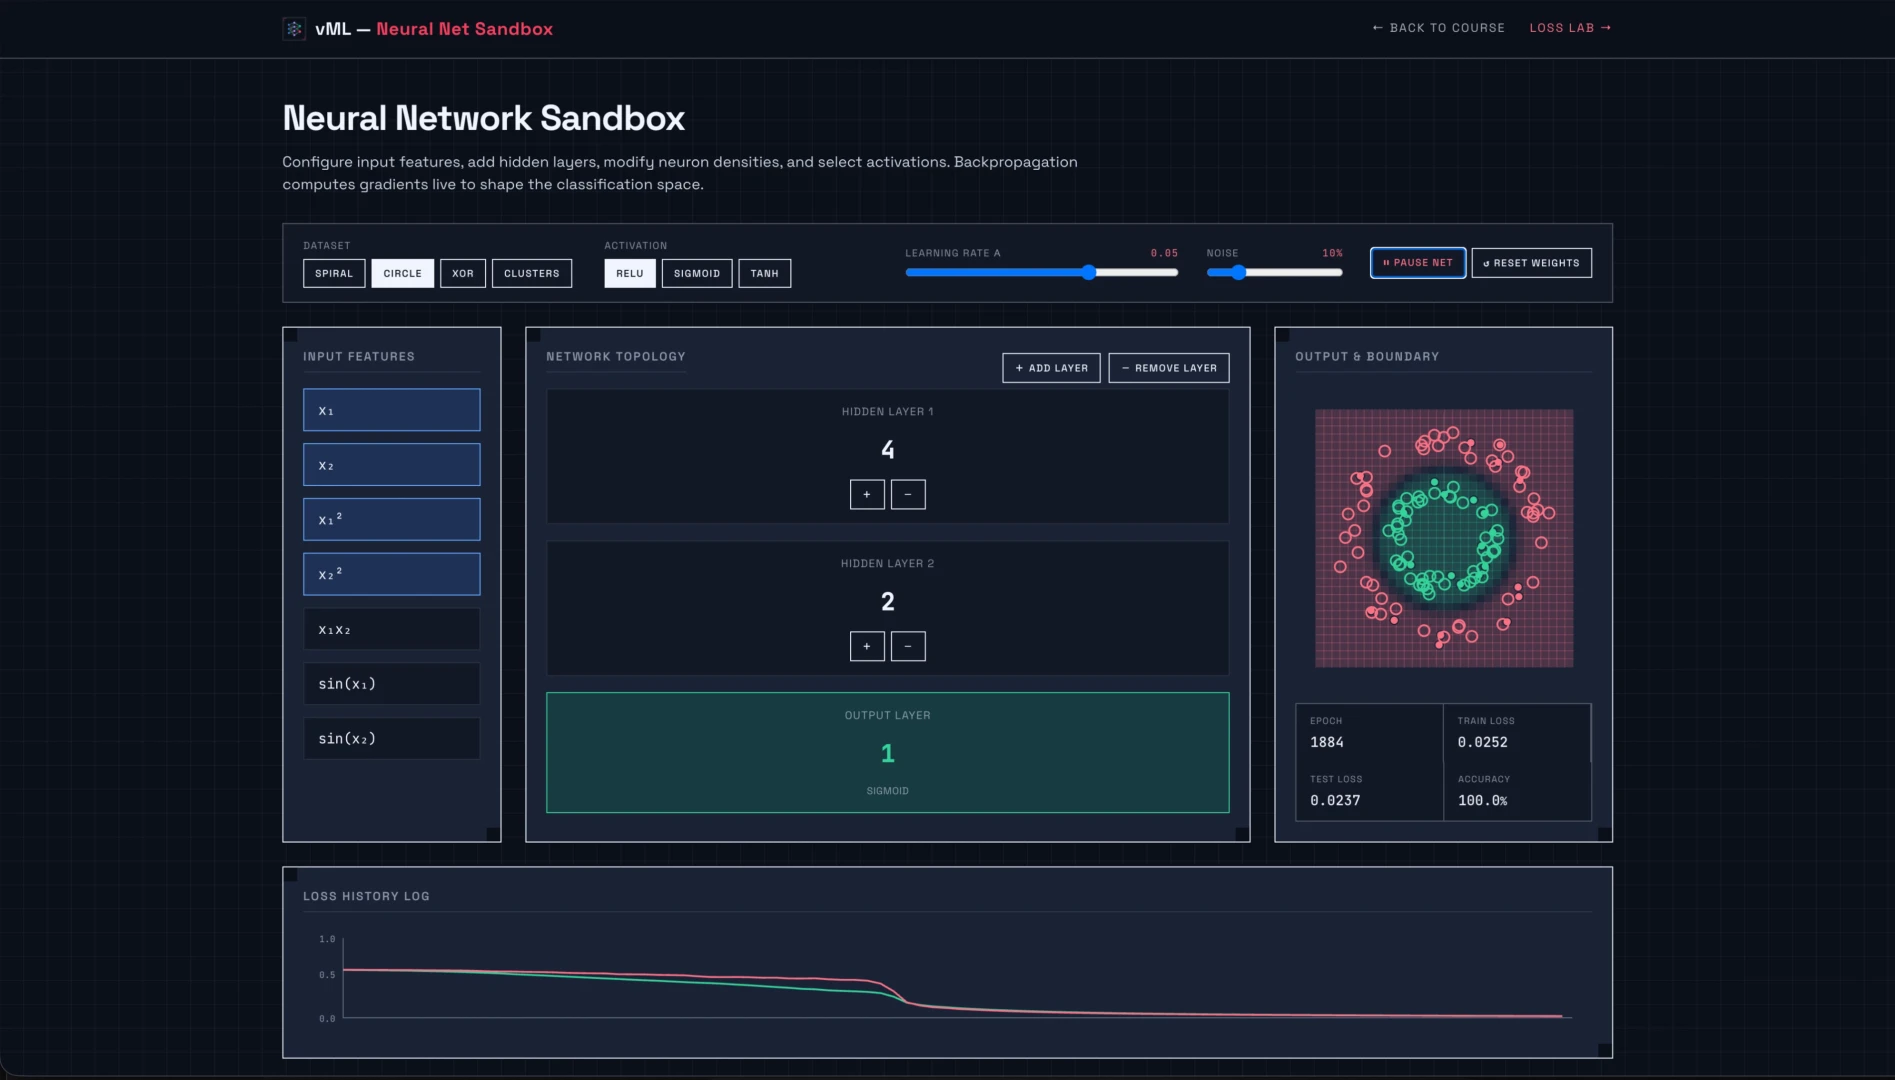Click the loss history chart
Image resolution: width=1895 pixels, height=1080 pixels.
(x=947, y=978)
